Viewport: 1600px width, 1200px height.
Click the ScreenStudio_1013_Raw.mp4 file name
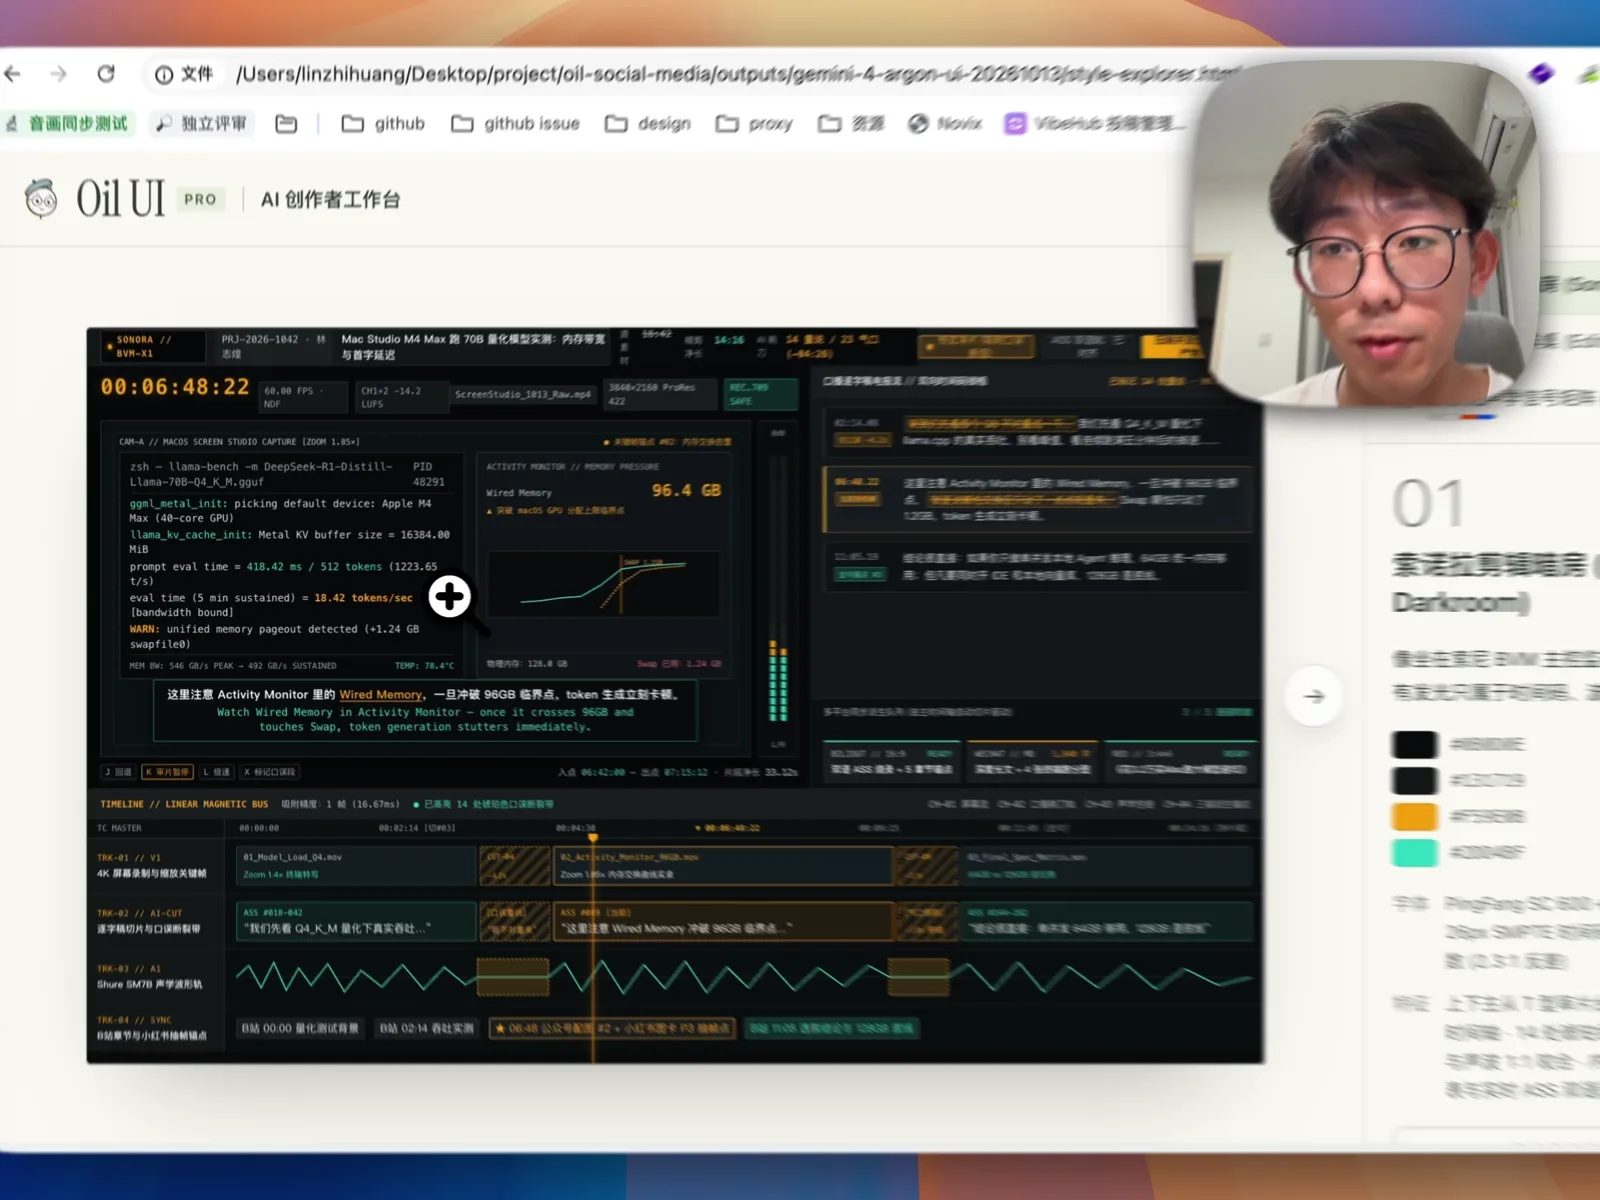pyautogui.click(x=523, y=395)
